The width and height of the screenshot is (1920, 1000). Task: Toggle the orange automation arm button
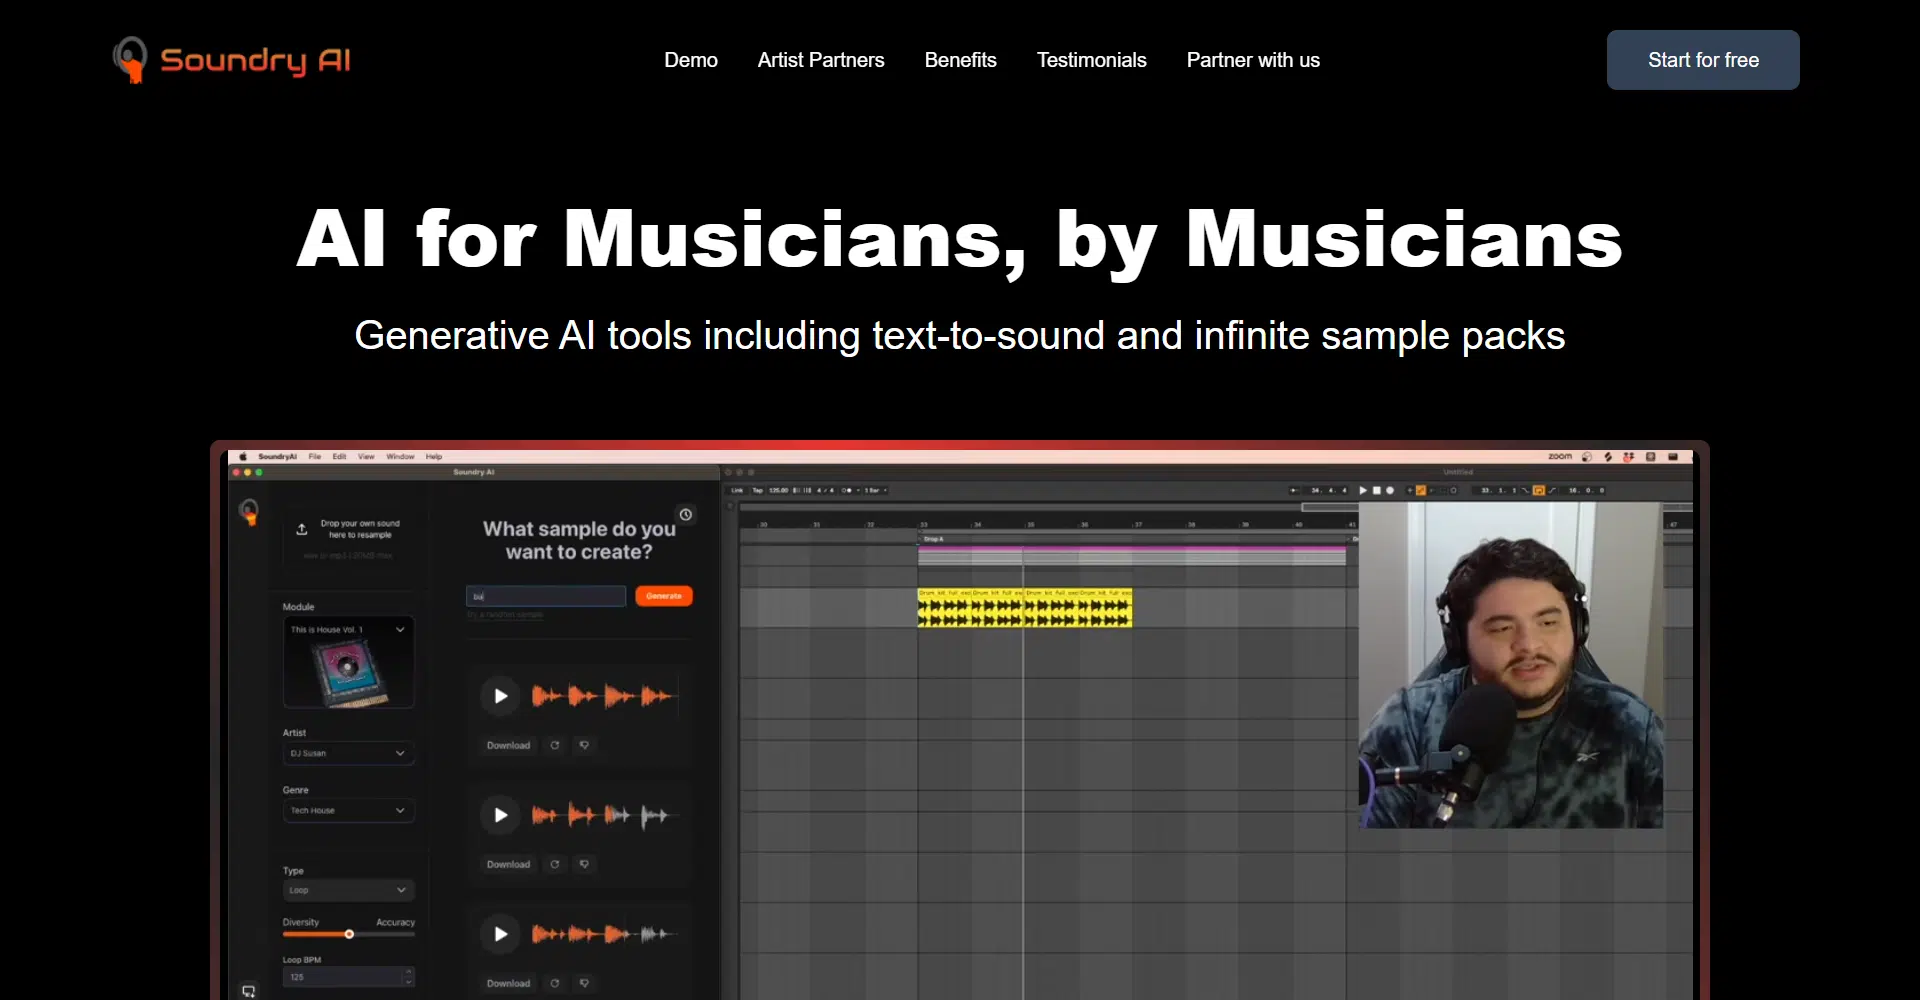[x=1421, y=490]
